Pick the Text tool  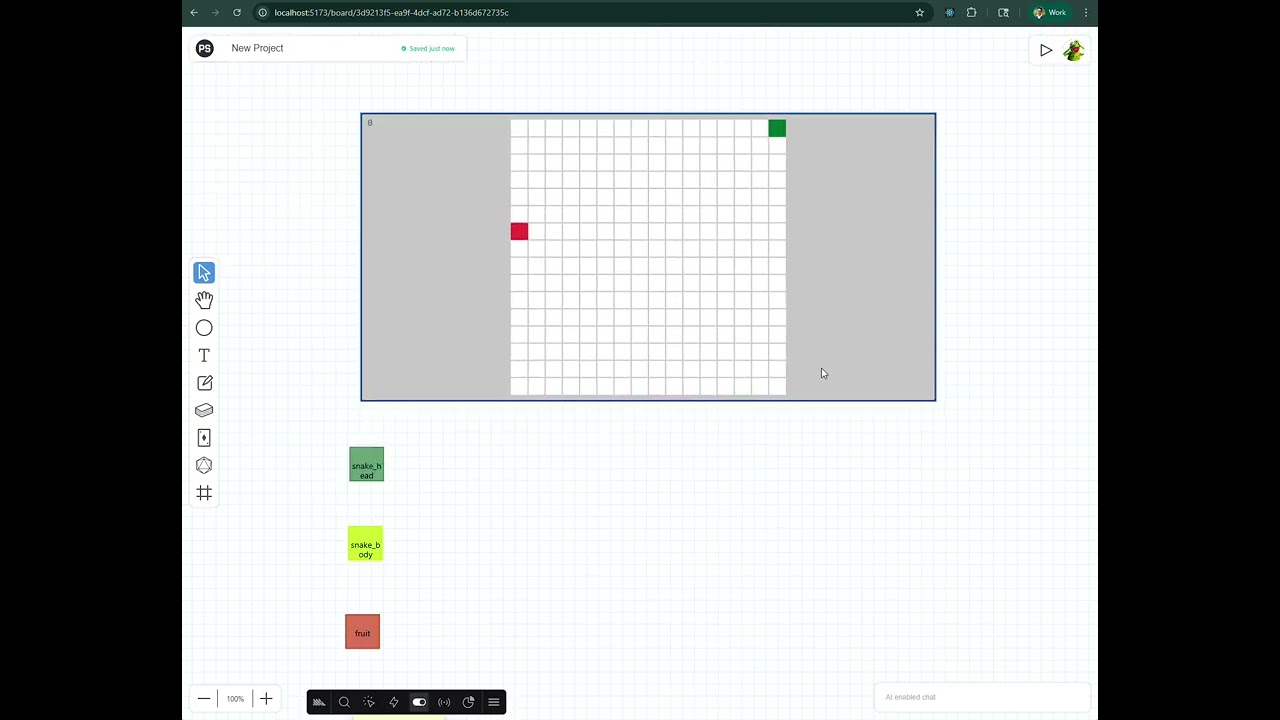[204, 355]
